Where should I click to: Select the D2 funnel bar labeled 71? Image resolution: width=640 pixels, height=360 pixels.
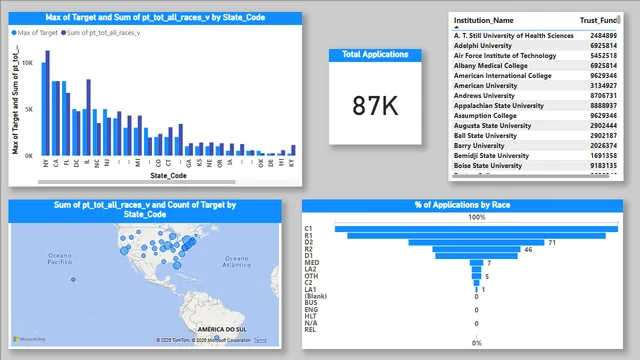pyautogui.click(x=476, y=242)
